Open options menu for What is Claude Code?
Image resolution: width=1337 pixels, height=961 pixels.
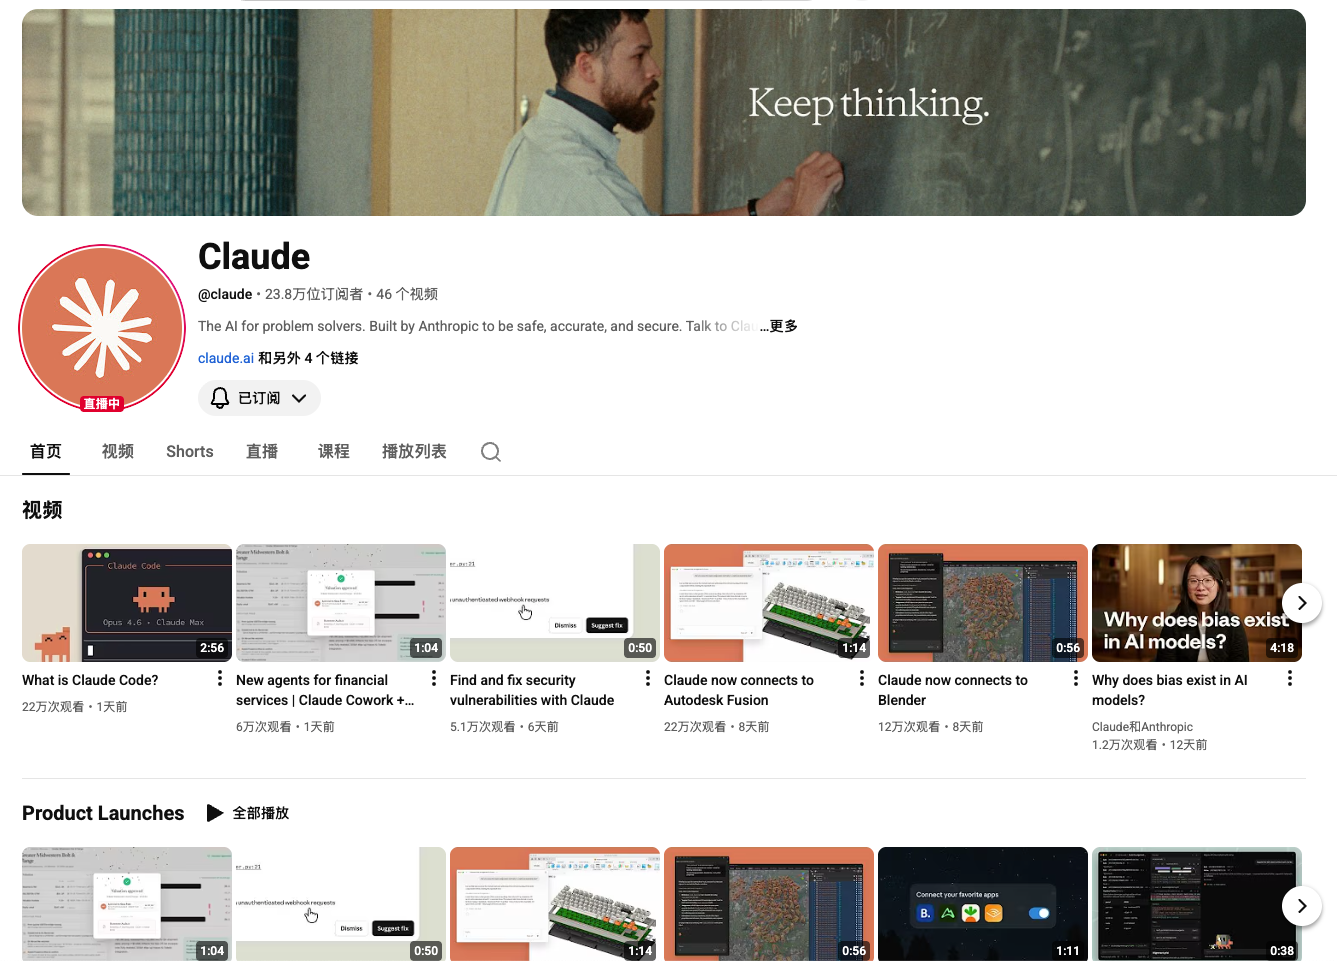[x=220, y=679]
